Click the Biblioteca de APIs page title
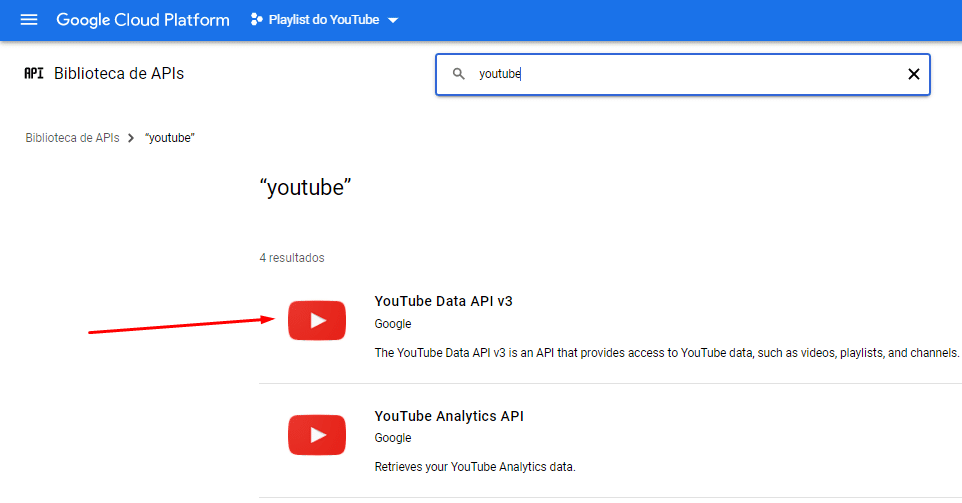The image size is (962, 503). pyautogui.click(x=119, y=74)
